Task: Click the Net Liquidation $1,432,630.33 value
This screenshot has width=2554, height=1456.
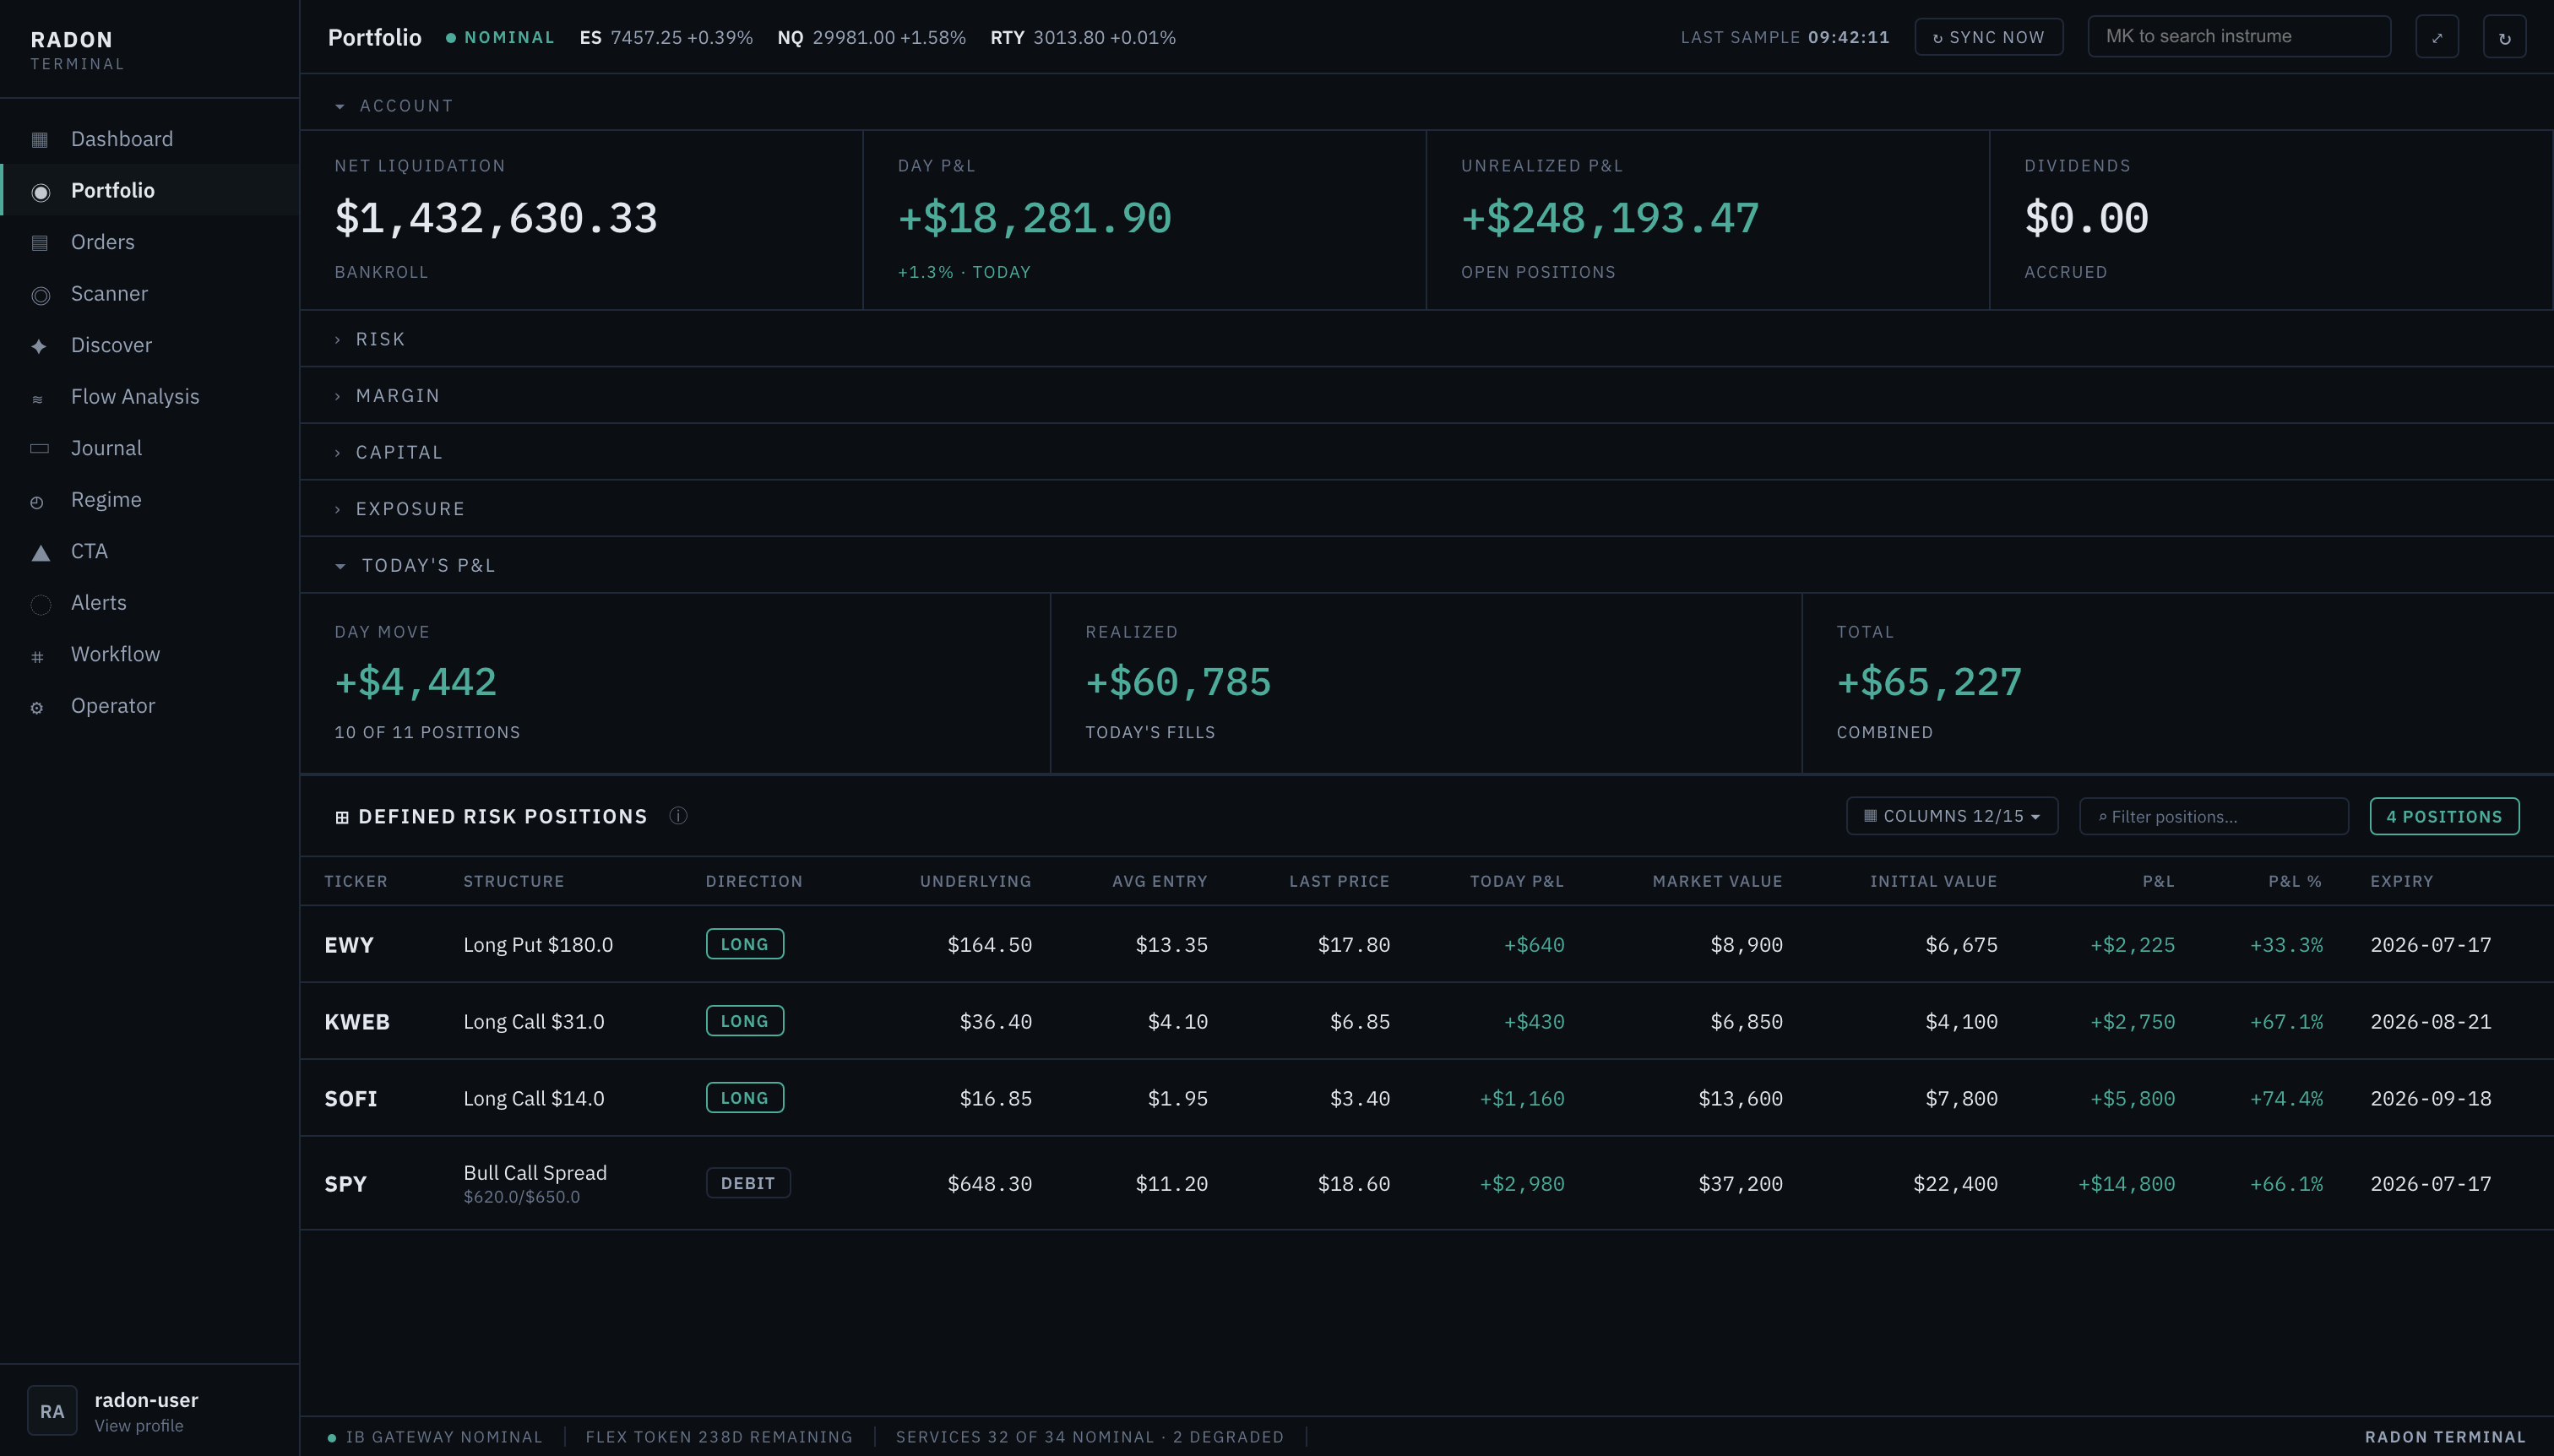Action: (x=496, y=218)
